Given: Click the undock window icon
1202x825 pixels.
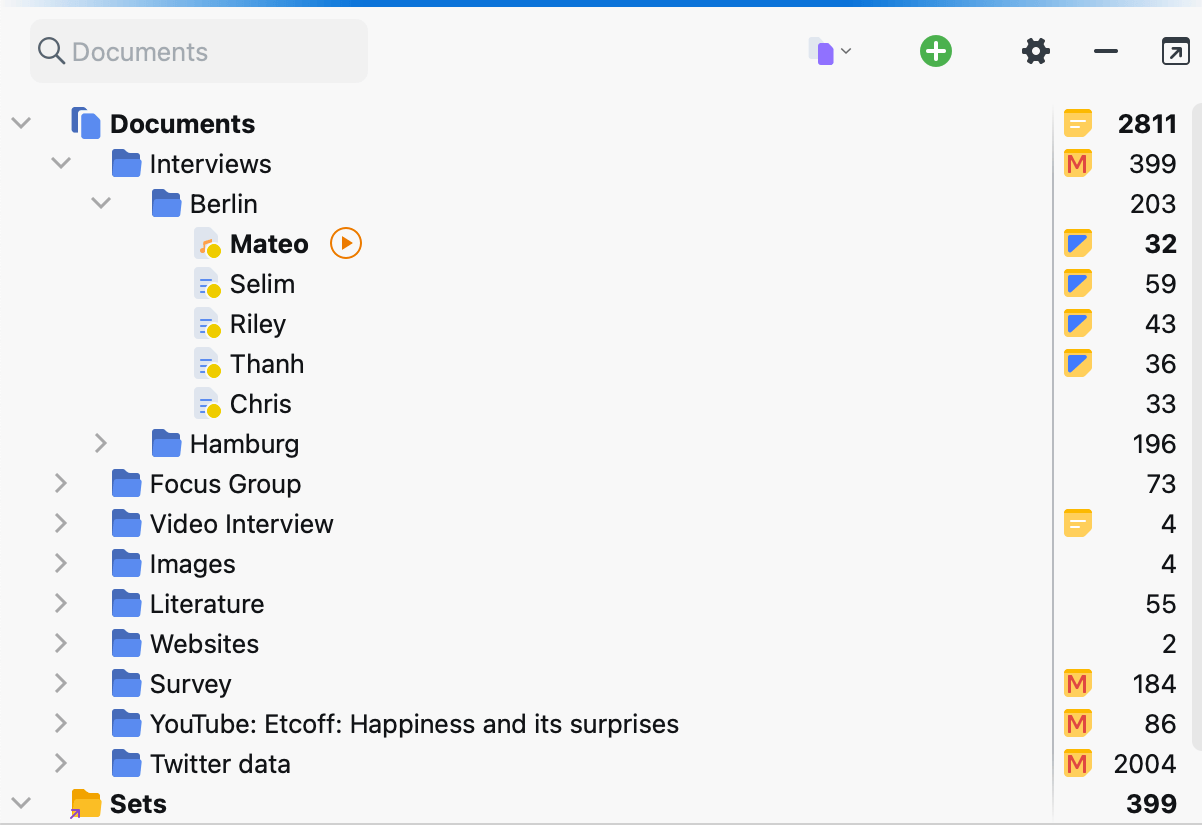Looking at the screenshot, I should pyautogui.click(x=1175, y=51).
